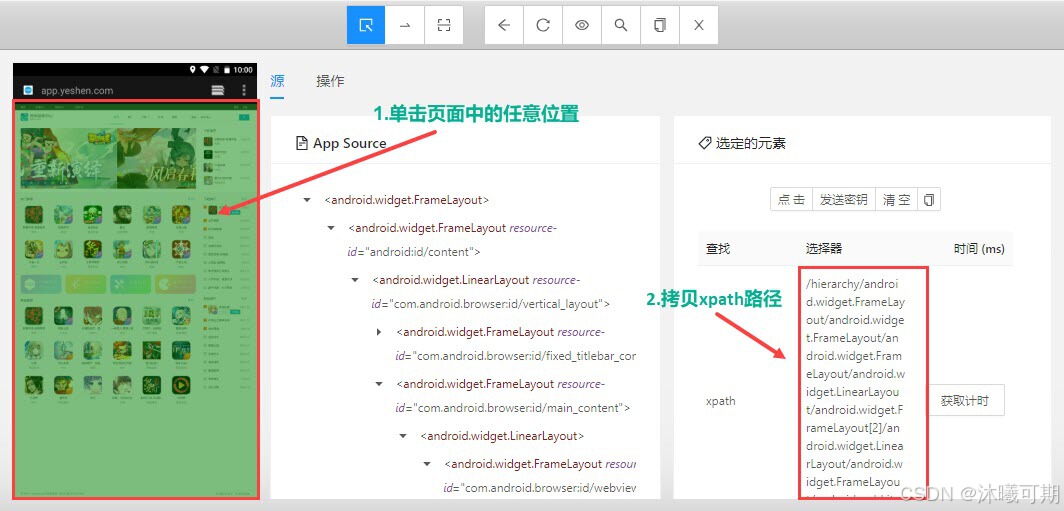Expand the fixed_titlebar_con FrameLayout node
The image size is (1064, 511).
[x=379, y=332]
